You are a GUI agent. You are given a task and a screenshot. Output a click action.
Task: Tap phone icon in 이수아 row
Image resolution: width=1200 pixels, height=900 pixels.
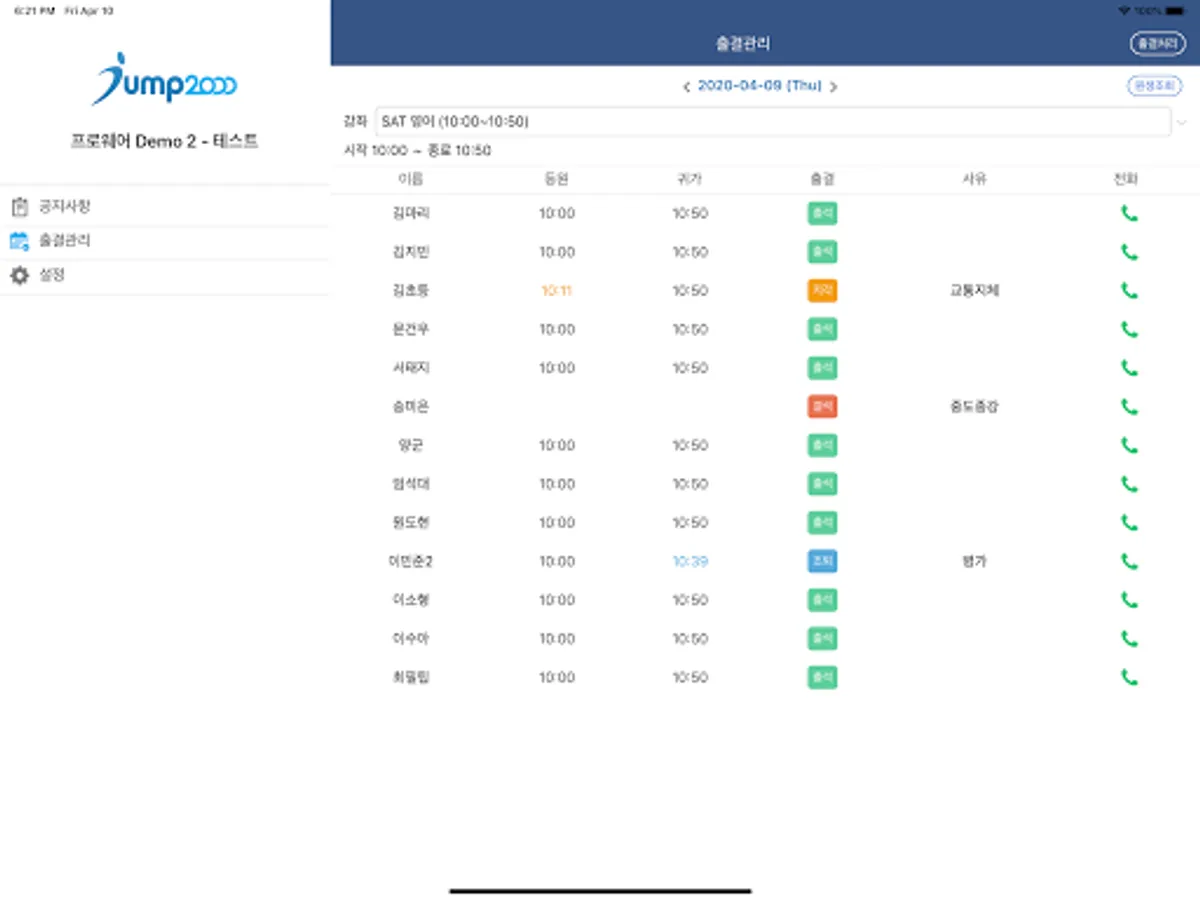pyautogui.click(x=1129, y=639)
